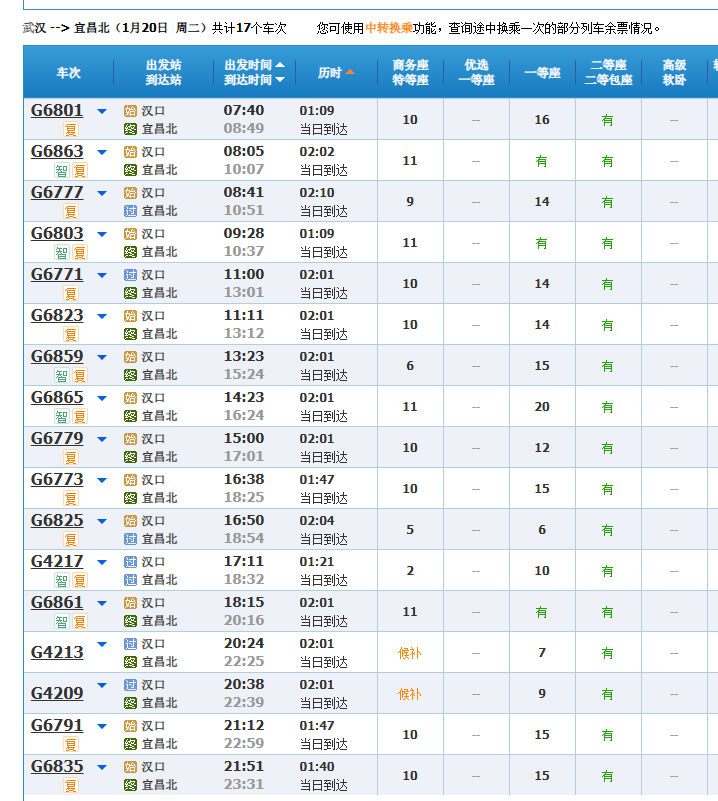Click the 始 origin icon on G6777 row
Screen dimensions: 718x801
click(130, 193)
